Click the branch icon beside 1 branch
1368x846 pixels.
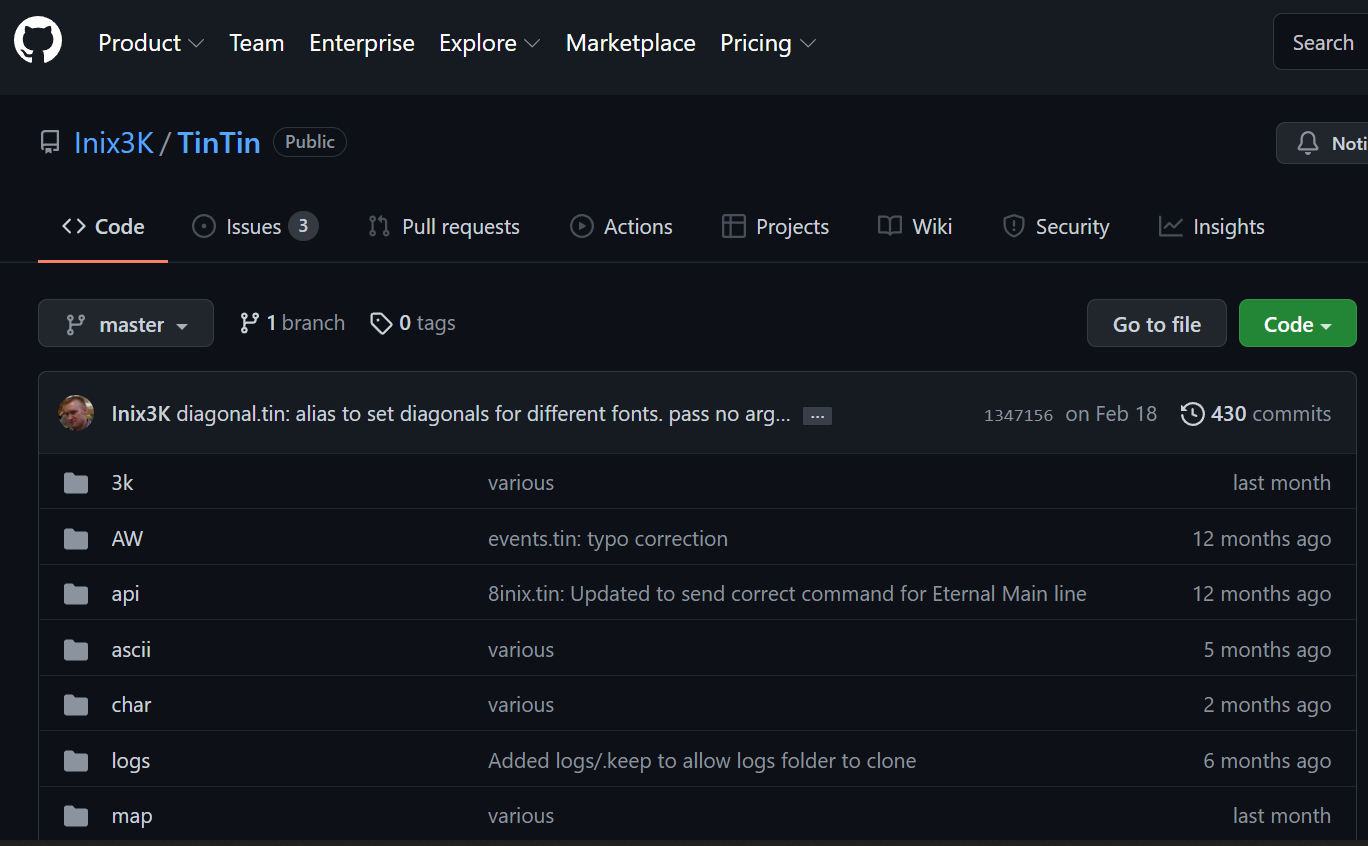coord(250,323)
